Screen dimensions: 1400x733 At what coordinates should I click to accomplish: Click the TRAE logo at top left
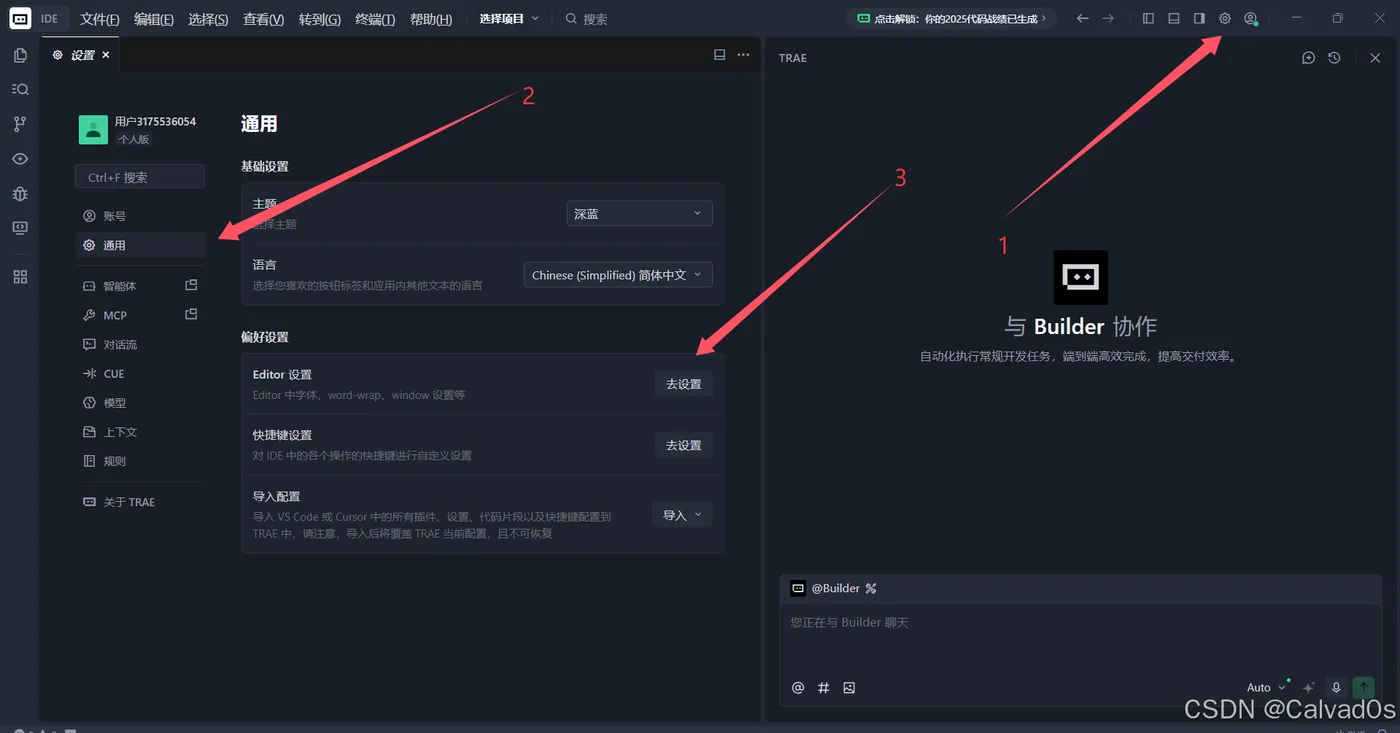point(20,18)
